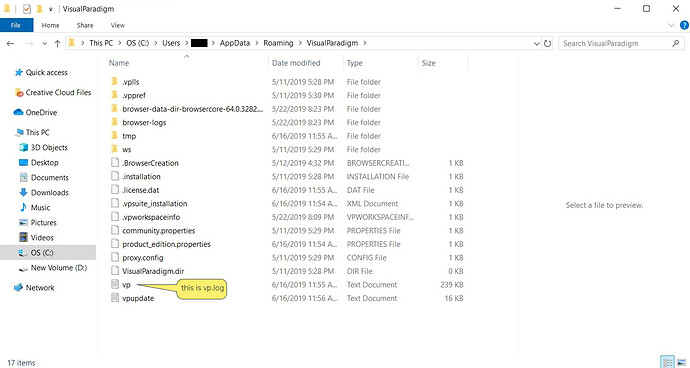
Task: Open the Help question mark icon
Action: pos(684,25)
